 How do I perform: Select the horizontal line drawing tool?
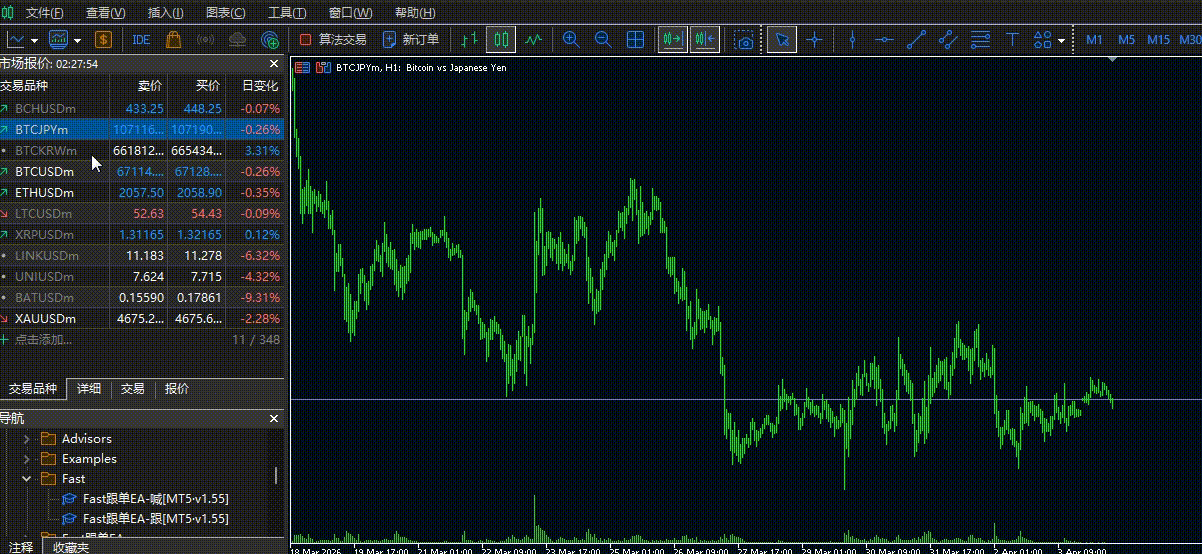pos(884,40)
